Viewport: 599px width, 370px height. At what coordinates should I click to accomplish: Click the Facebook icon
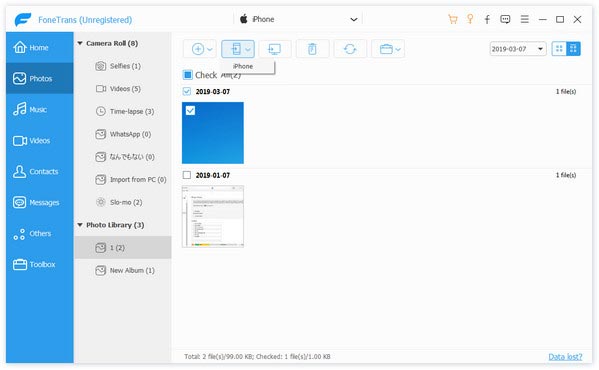(x=487, y=19)
